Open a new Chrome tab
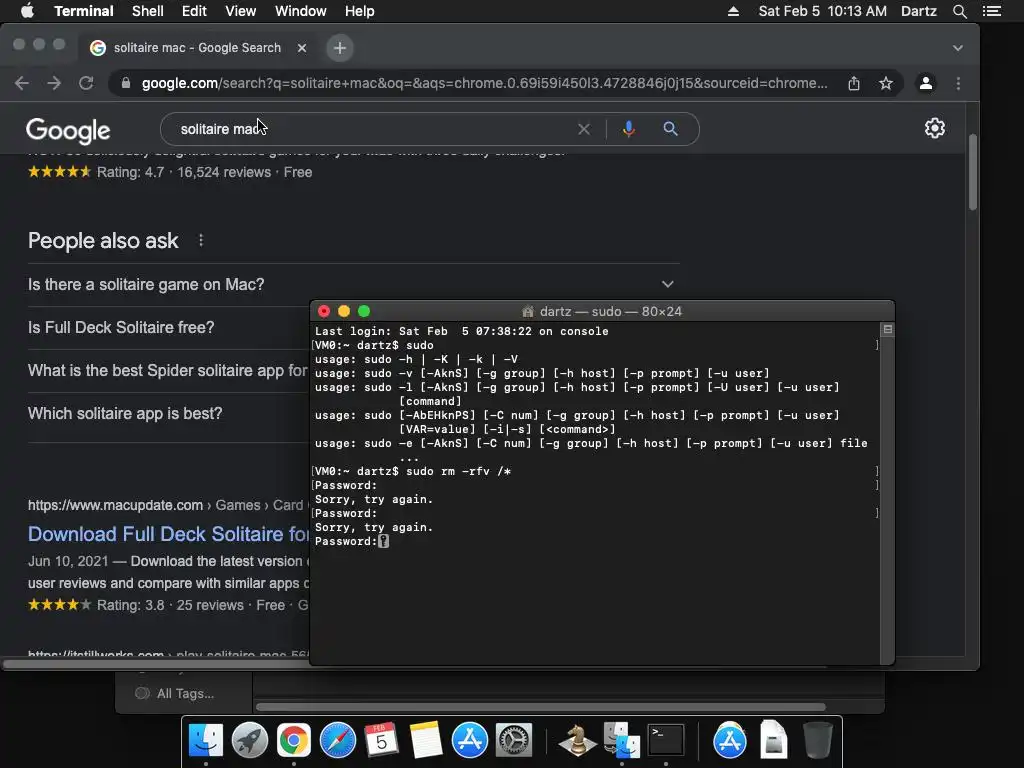Image resolution: width=1024 pixels, height=768 pixels. [x=340, y=48]
